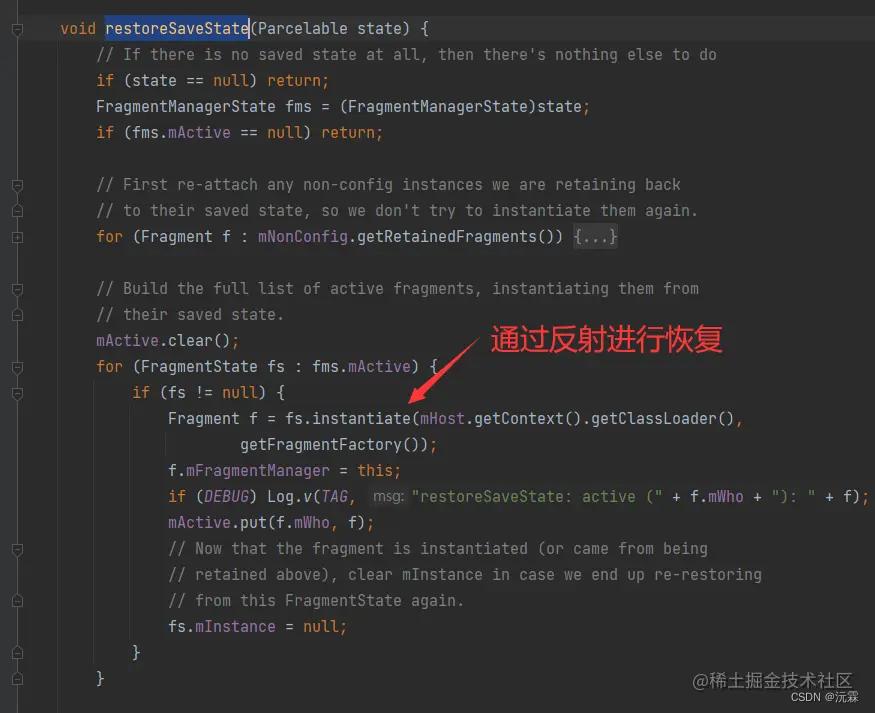Click the mNonConfig field reference
Viewport: 875px width, 713px height.
[303, 237]
